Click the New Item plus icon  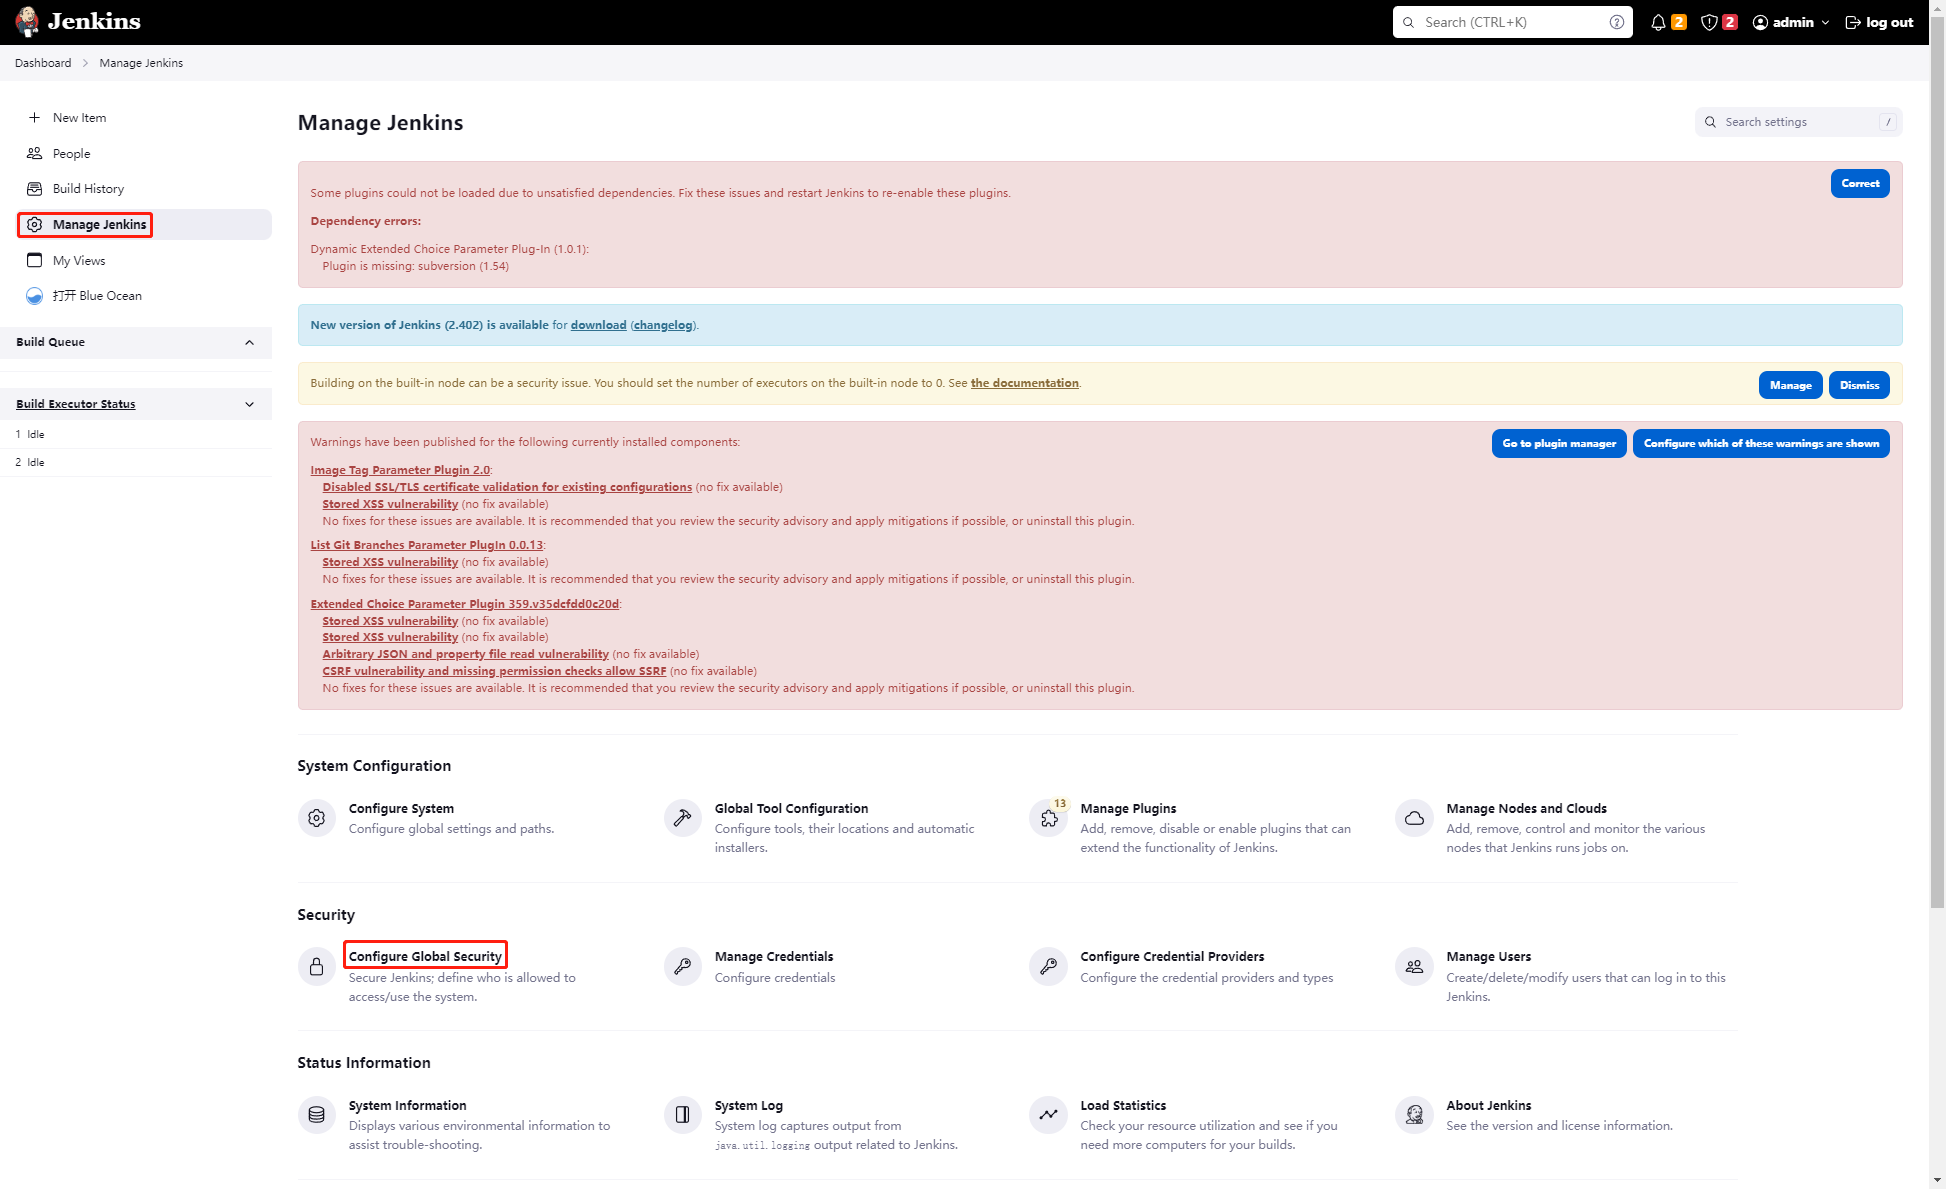point(34,118)
